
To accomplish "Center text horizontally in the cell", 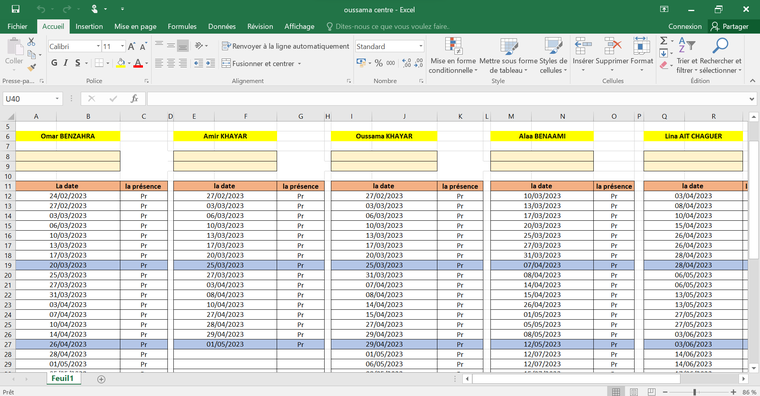I will click(171, 63).
